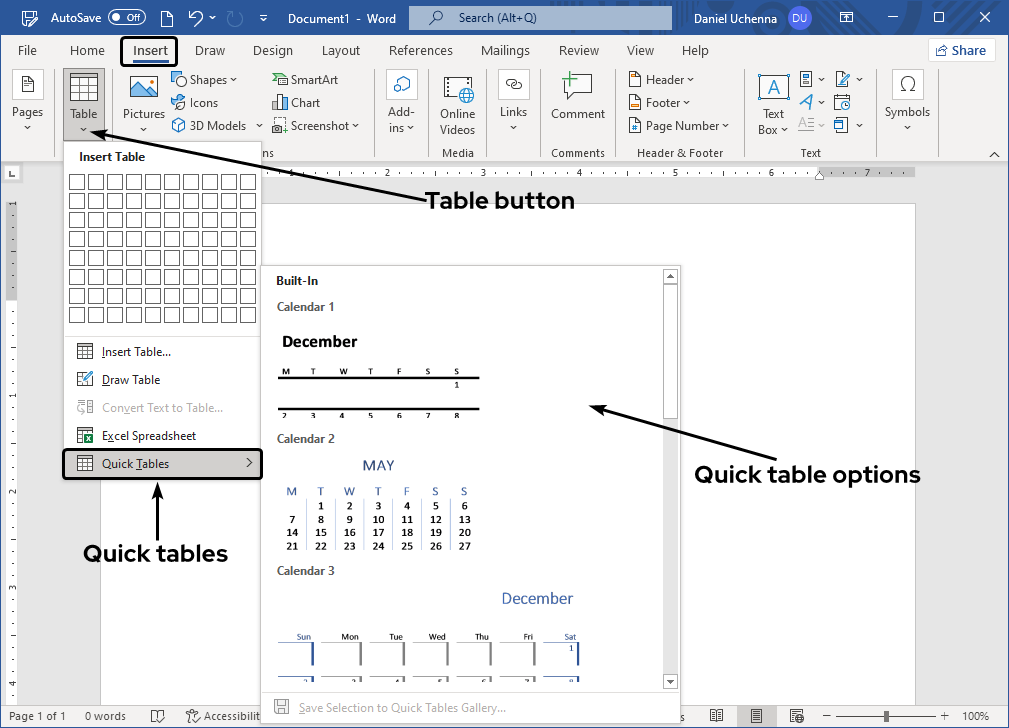Insert the Date and Time
The width and height of the screenshot is (1009, 728).
(x=843, y=102)
